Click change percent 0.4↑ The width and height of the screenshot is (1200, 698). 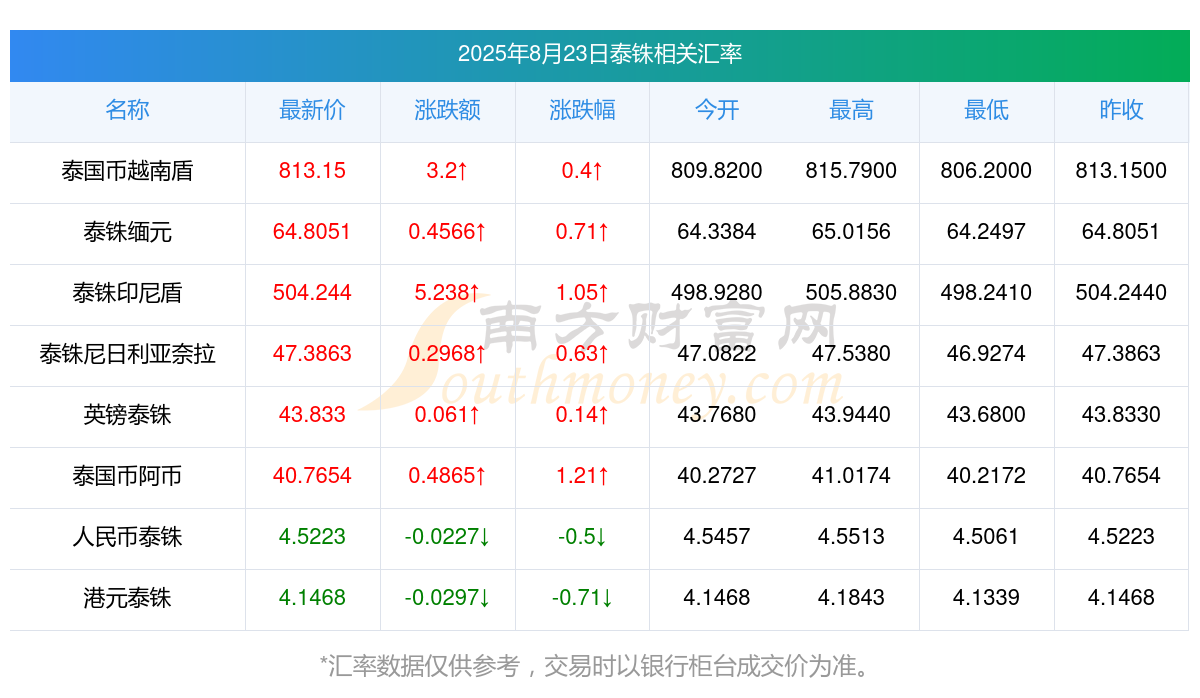[582, 171]
